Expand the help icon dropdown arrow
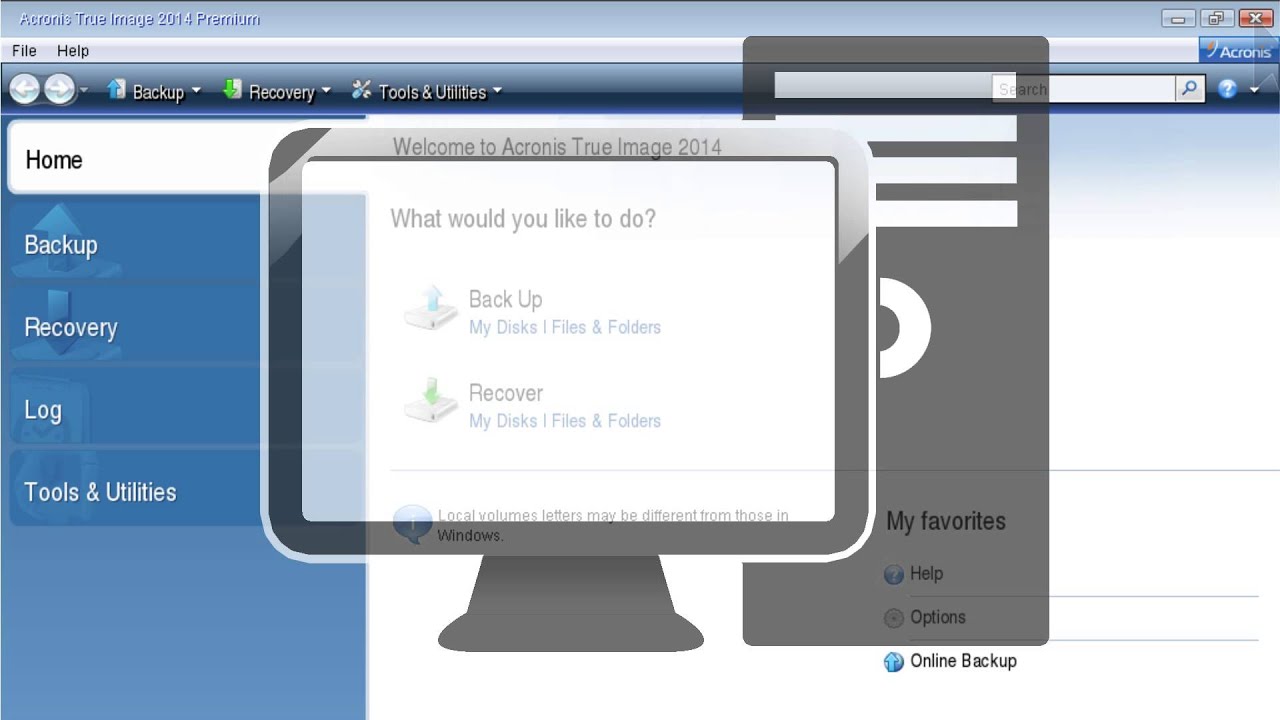Screen dimensions: 1280x720 tap(1255, 90)
